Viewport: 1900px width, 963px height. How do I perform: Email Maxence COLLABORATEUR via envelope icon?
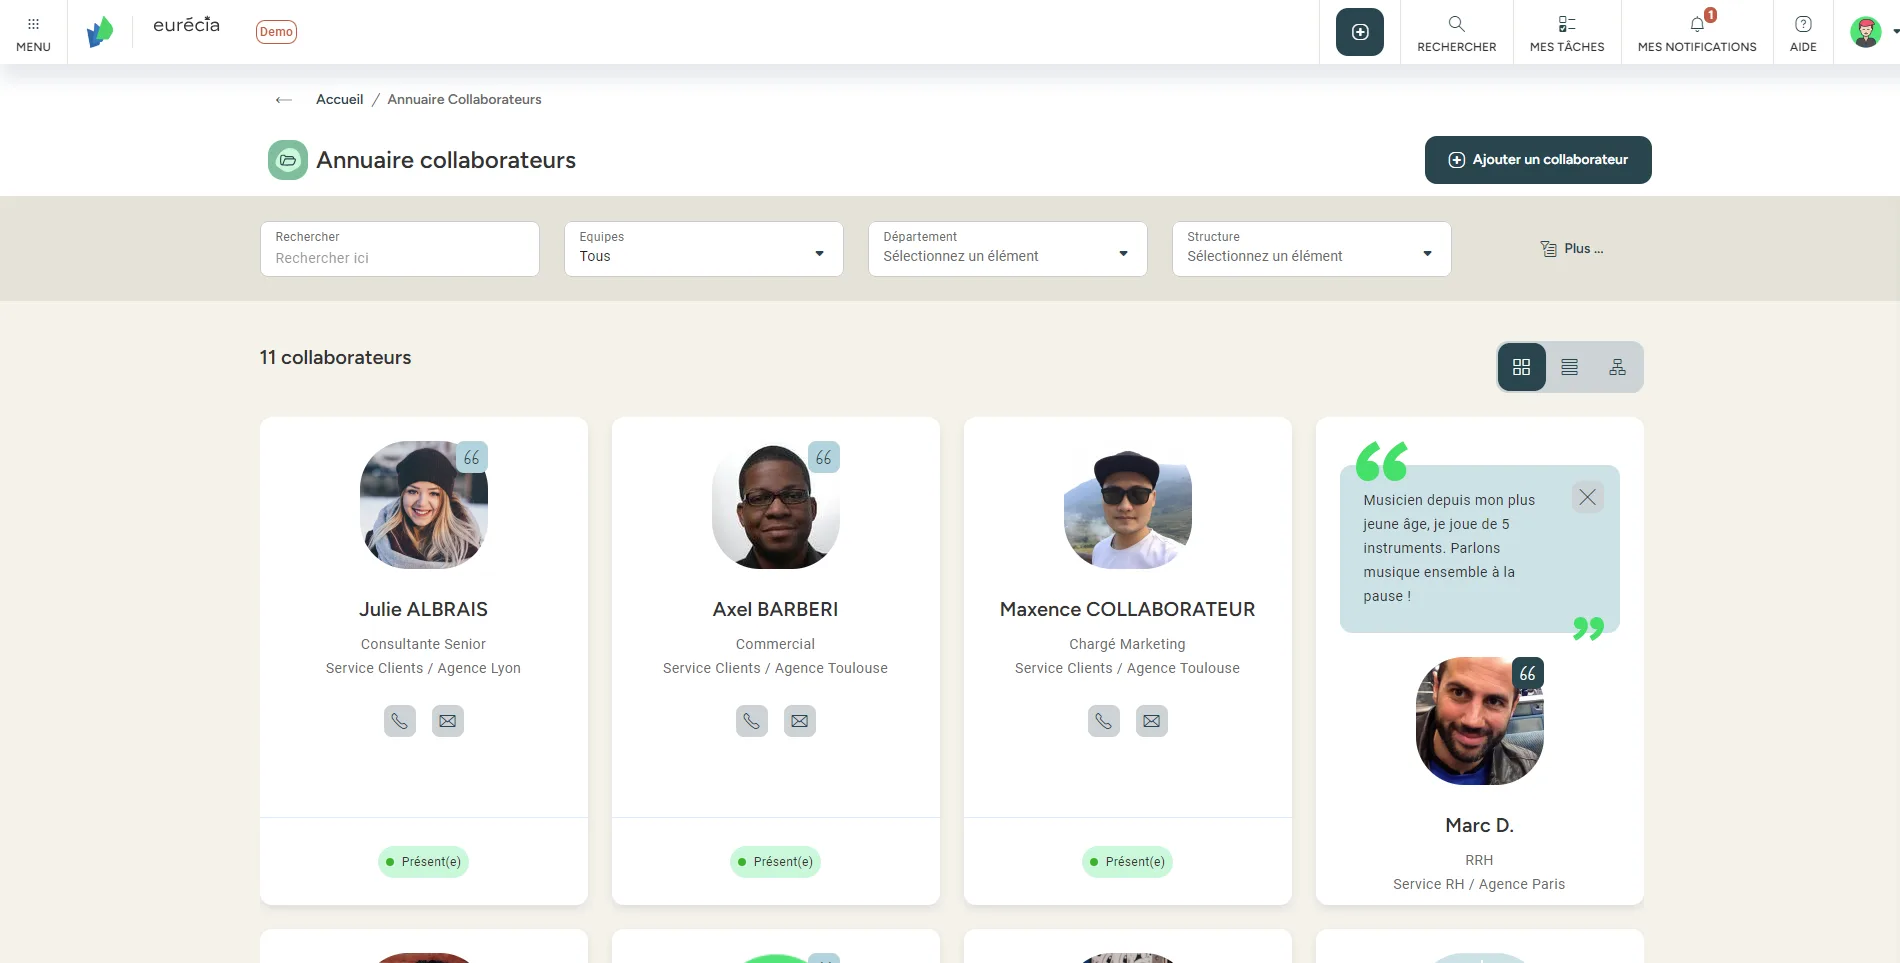click(x=1152, y=721)
